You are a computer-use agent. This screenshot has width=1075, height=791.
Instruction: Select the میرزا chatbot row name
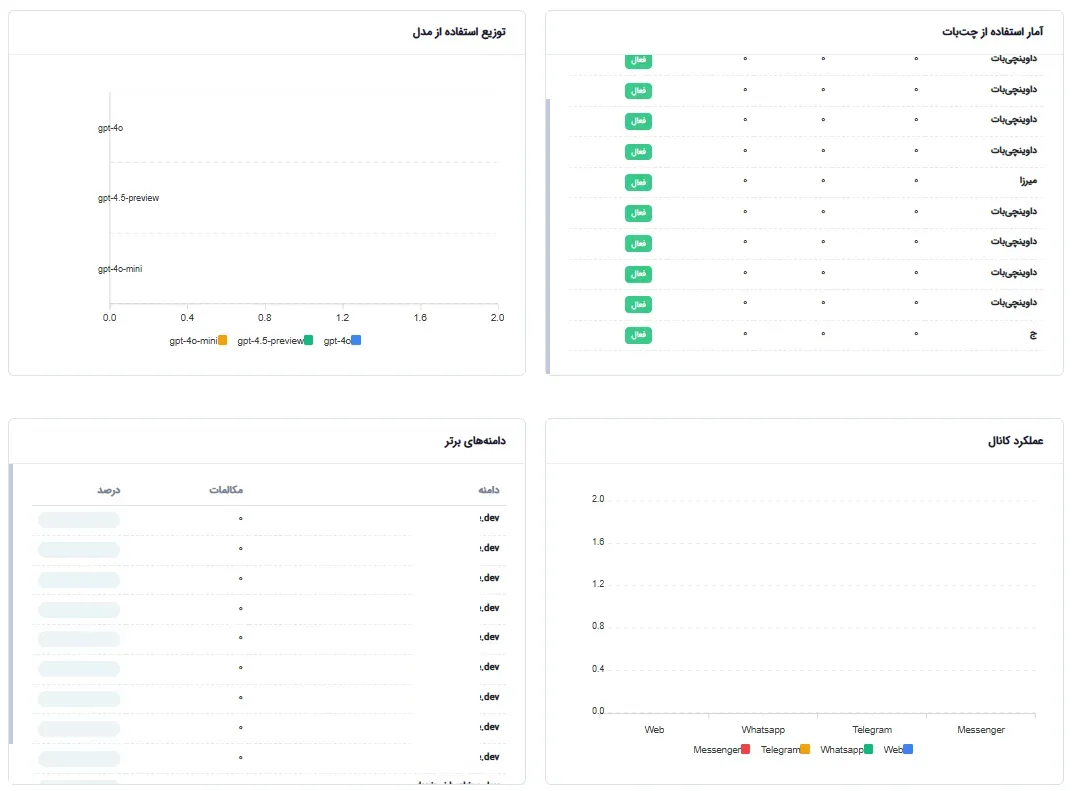[1028, 181]
